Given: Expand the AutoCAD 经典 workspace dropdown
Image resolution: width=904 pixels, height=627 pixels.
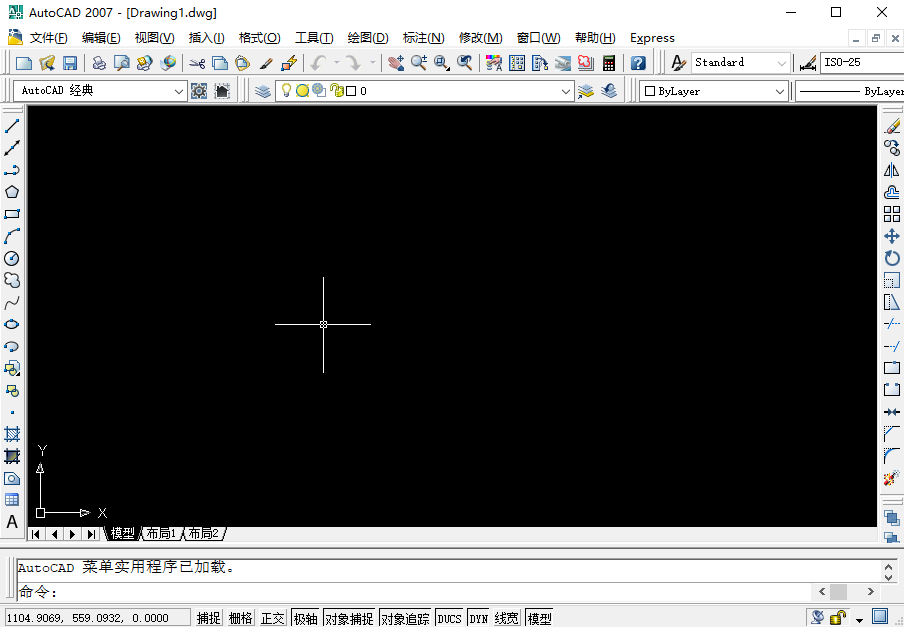Looking at the screenshot, I should [179, 91].
